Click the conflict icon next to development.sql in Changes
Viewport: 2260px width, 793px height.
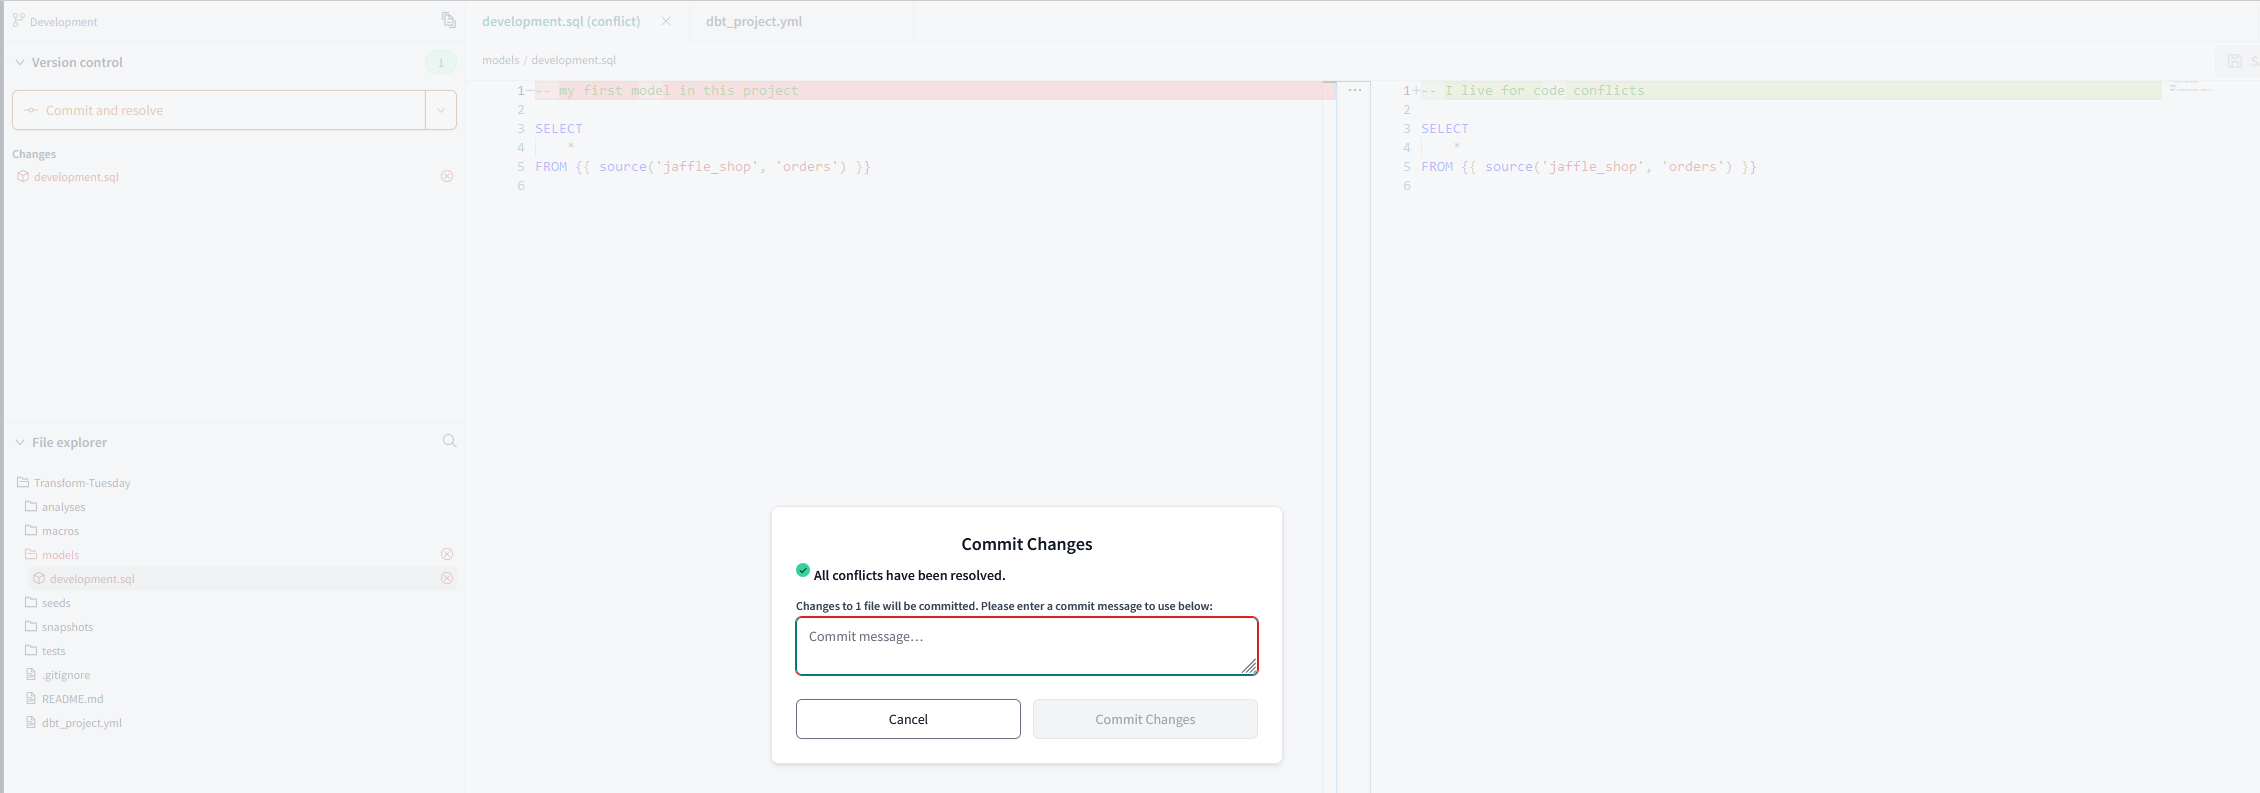447,176
